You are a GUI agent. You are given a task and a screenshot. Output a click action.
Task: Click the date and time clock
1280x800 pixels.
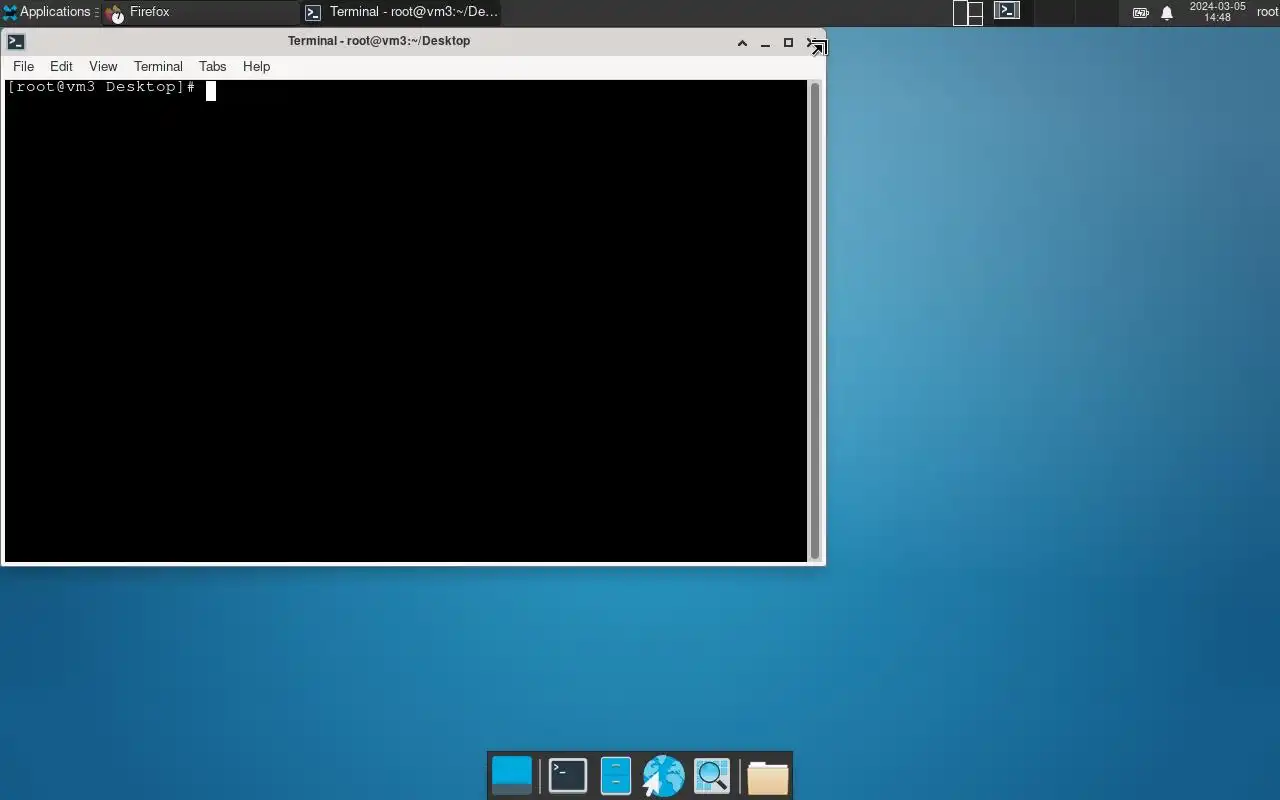pos(1217,12)
